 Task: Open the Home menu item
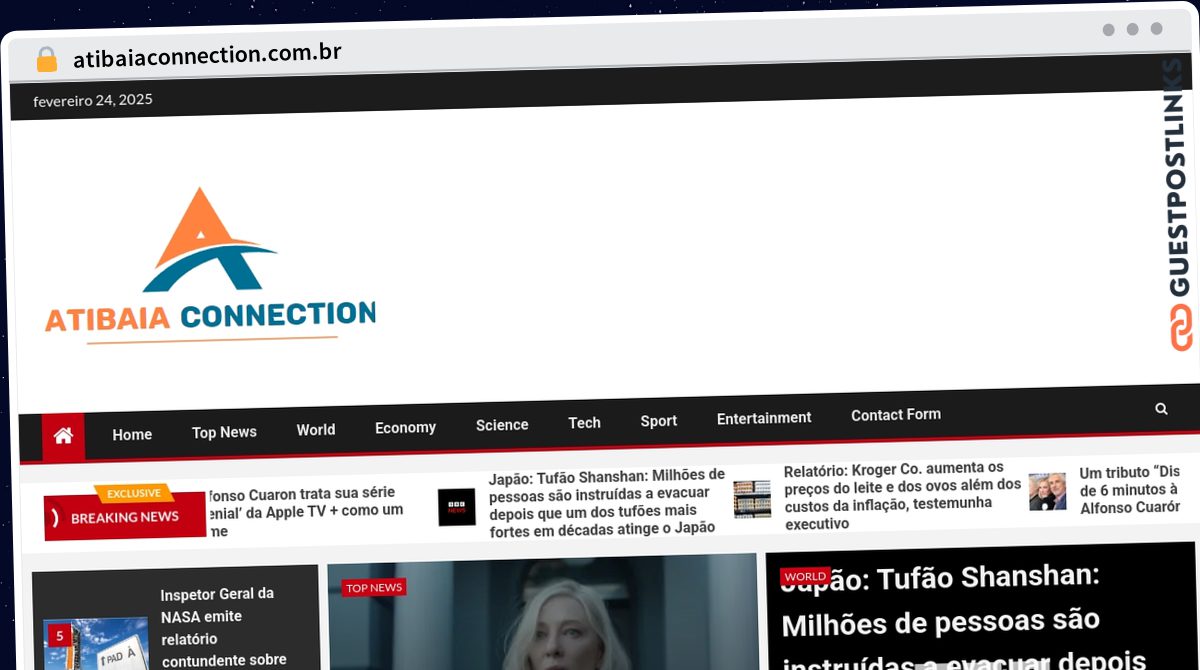(x=132, y=434)
